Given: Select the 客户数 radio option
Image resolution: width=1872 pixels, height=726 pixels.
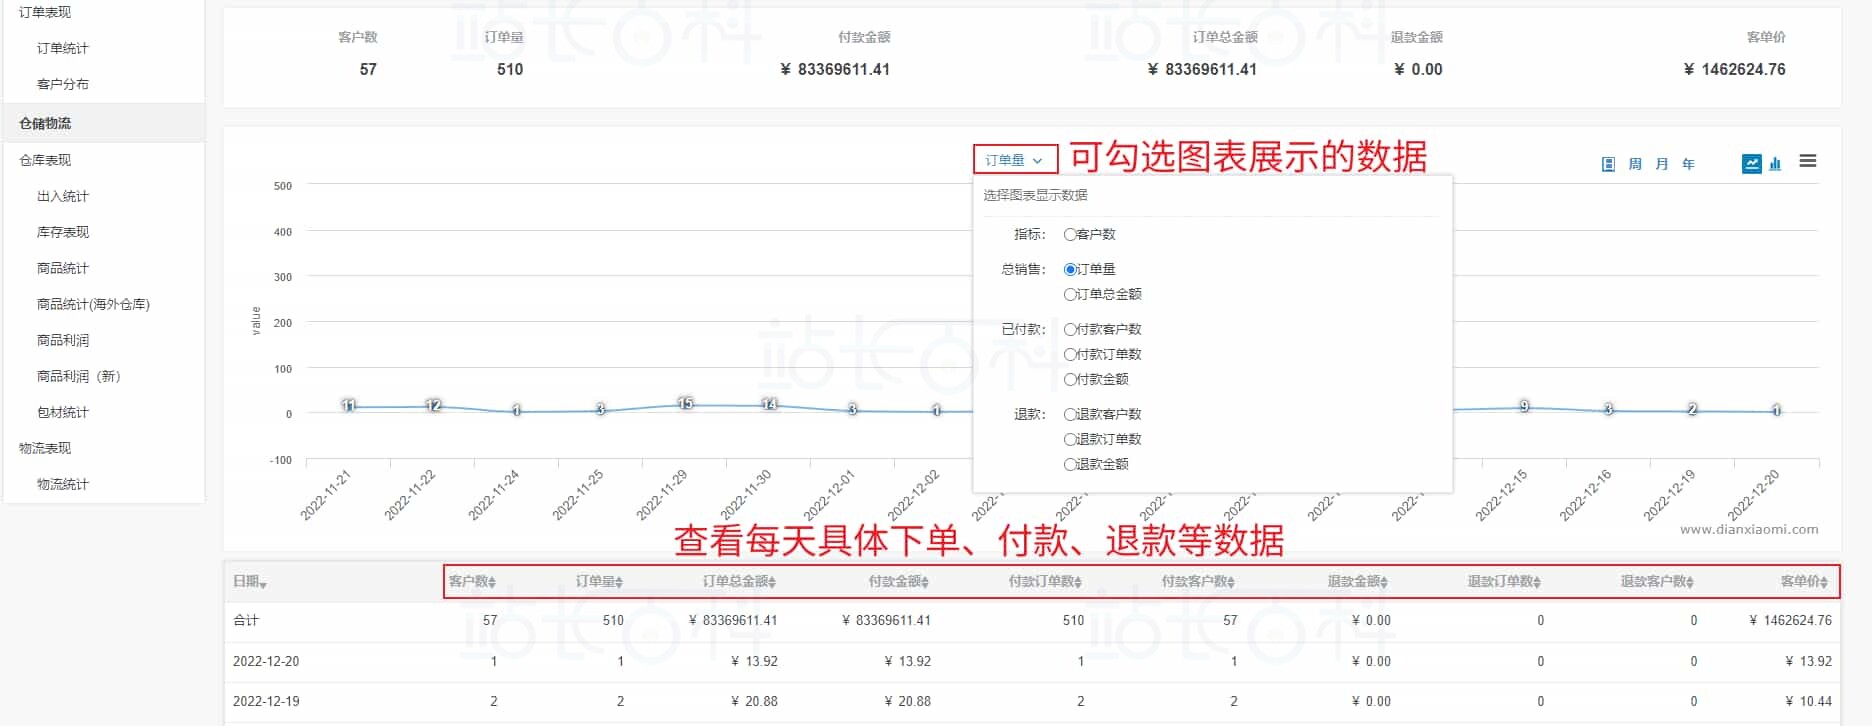Looking at the screenshot, I should [1070, 234].
